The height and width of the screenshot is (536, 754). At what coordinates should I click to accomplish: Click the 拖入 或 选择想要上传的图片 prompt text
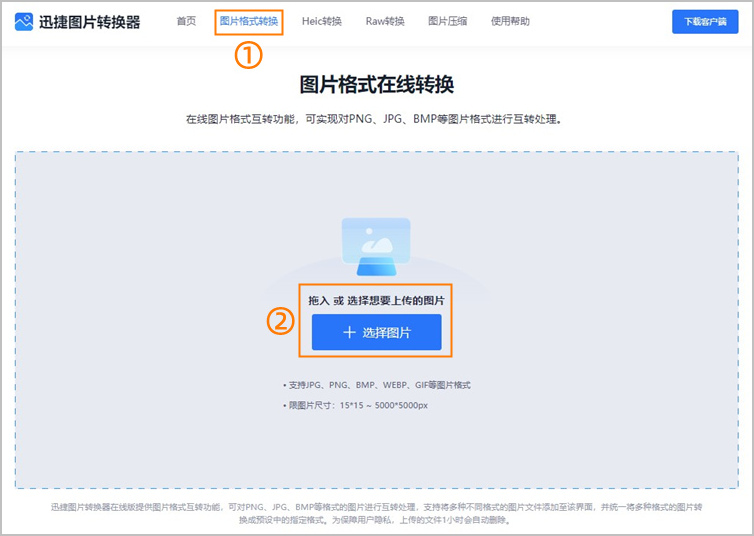click(x=377, y=301)
